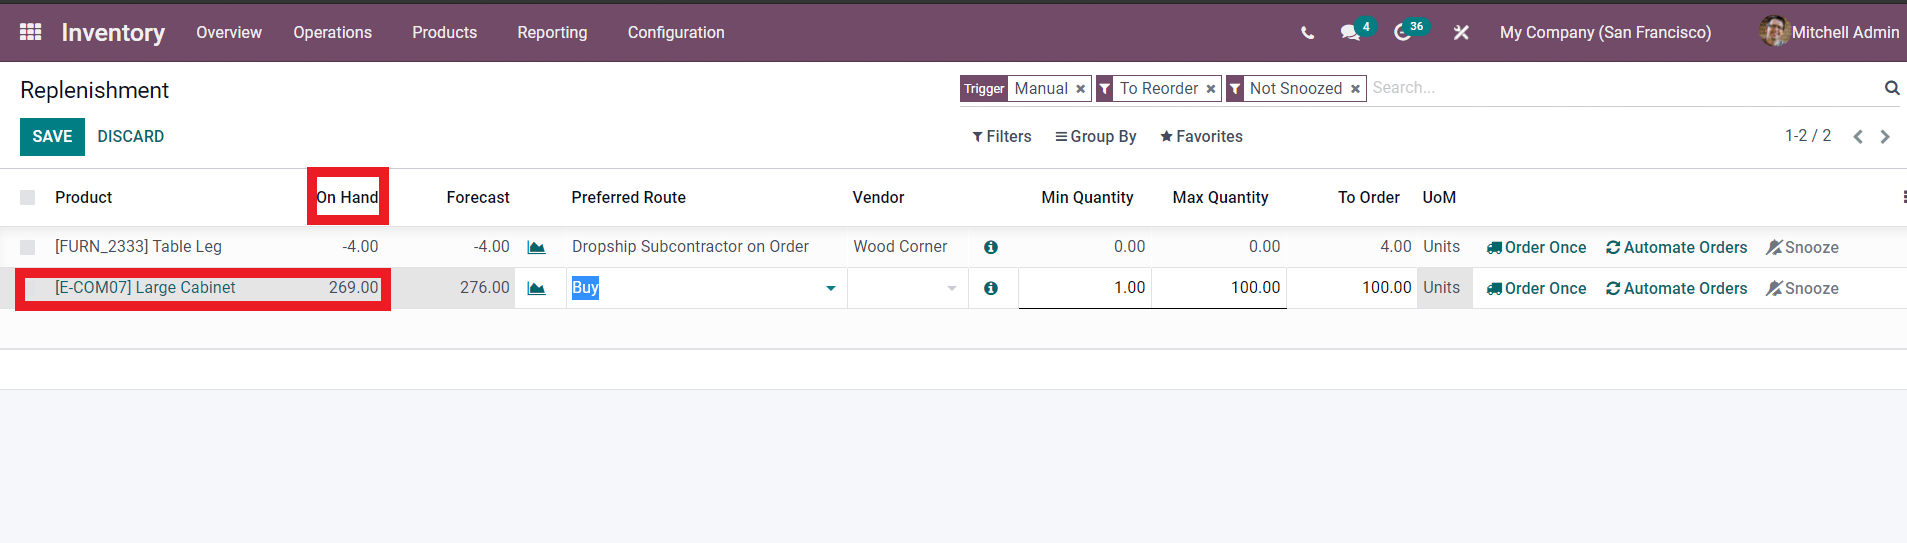Click Order Once for Large Cabinet

pyautogui.click(x=1536, y=288)
